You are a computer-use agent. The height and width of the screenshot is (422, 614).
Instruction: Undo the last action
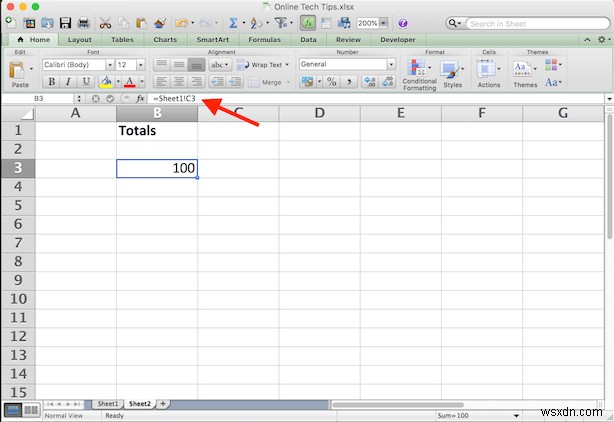pyautogui.click(x=181, y=23)
